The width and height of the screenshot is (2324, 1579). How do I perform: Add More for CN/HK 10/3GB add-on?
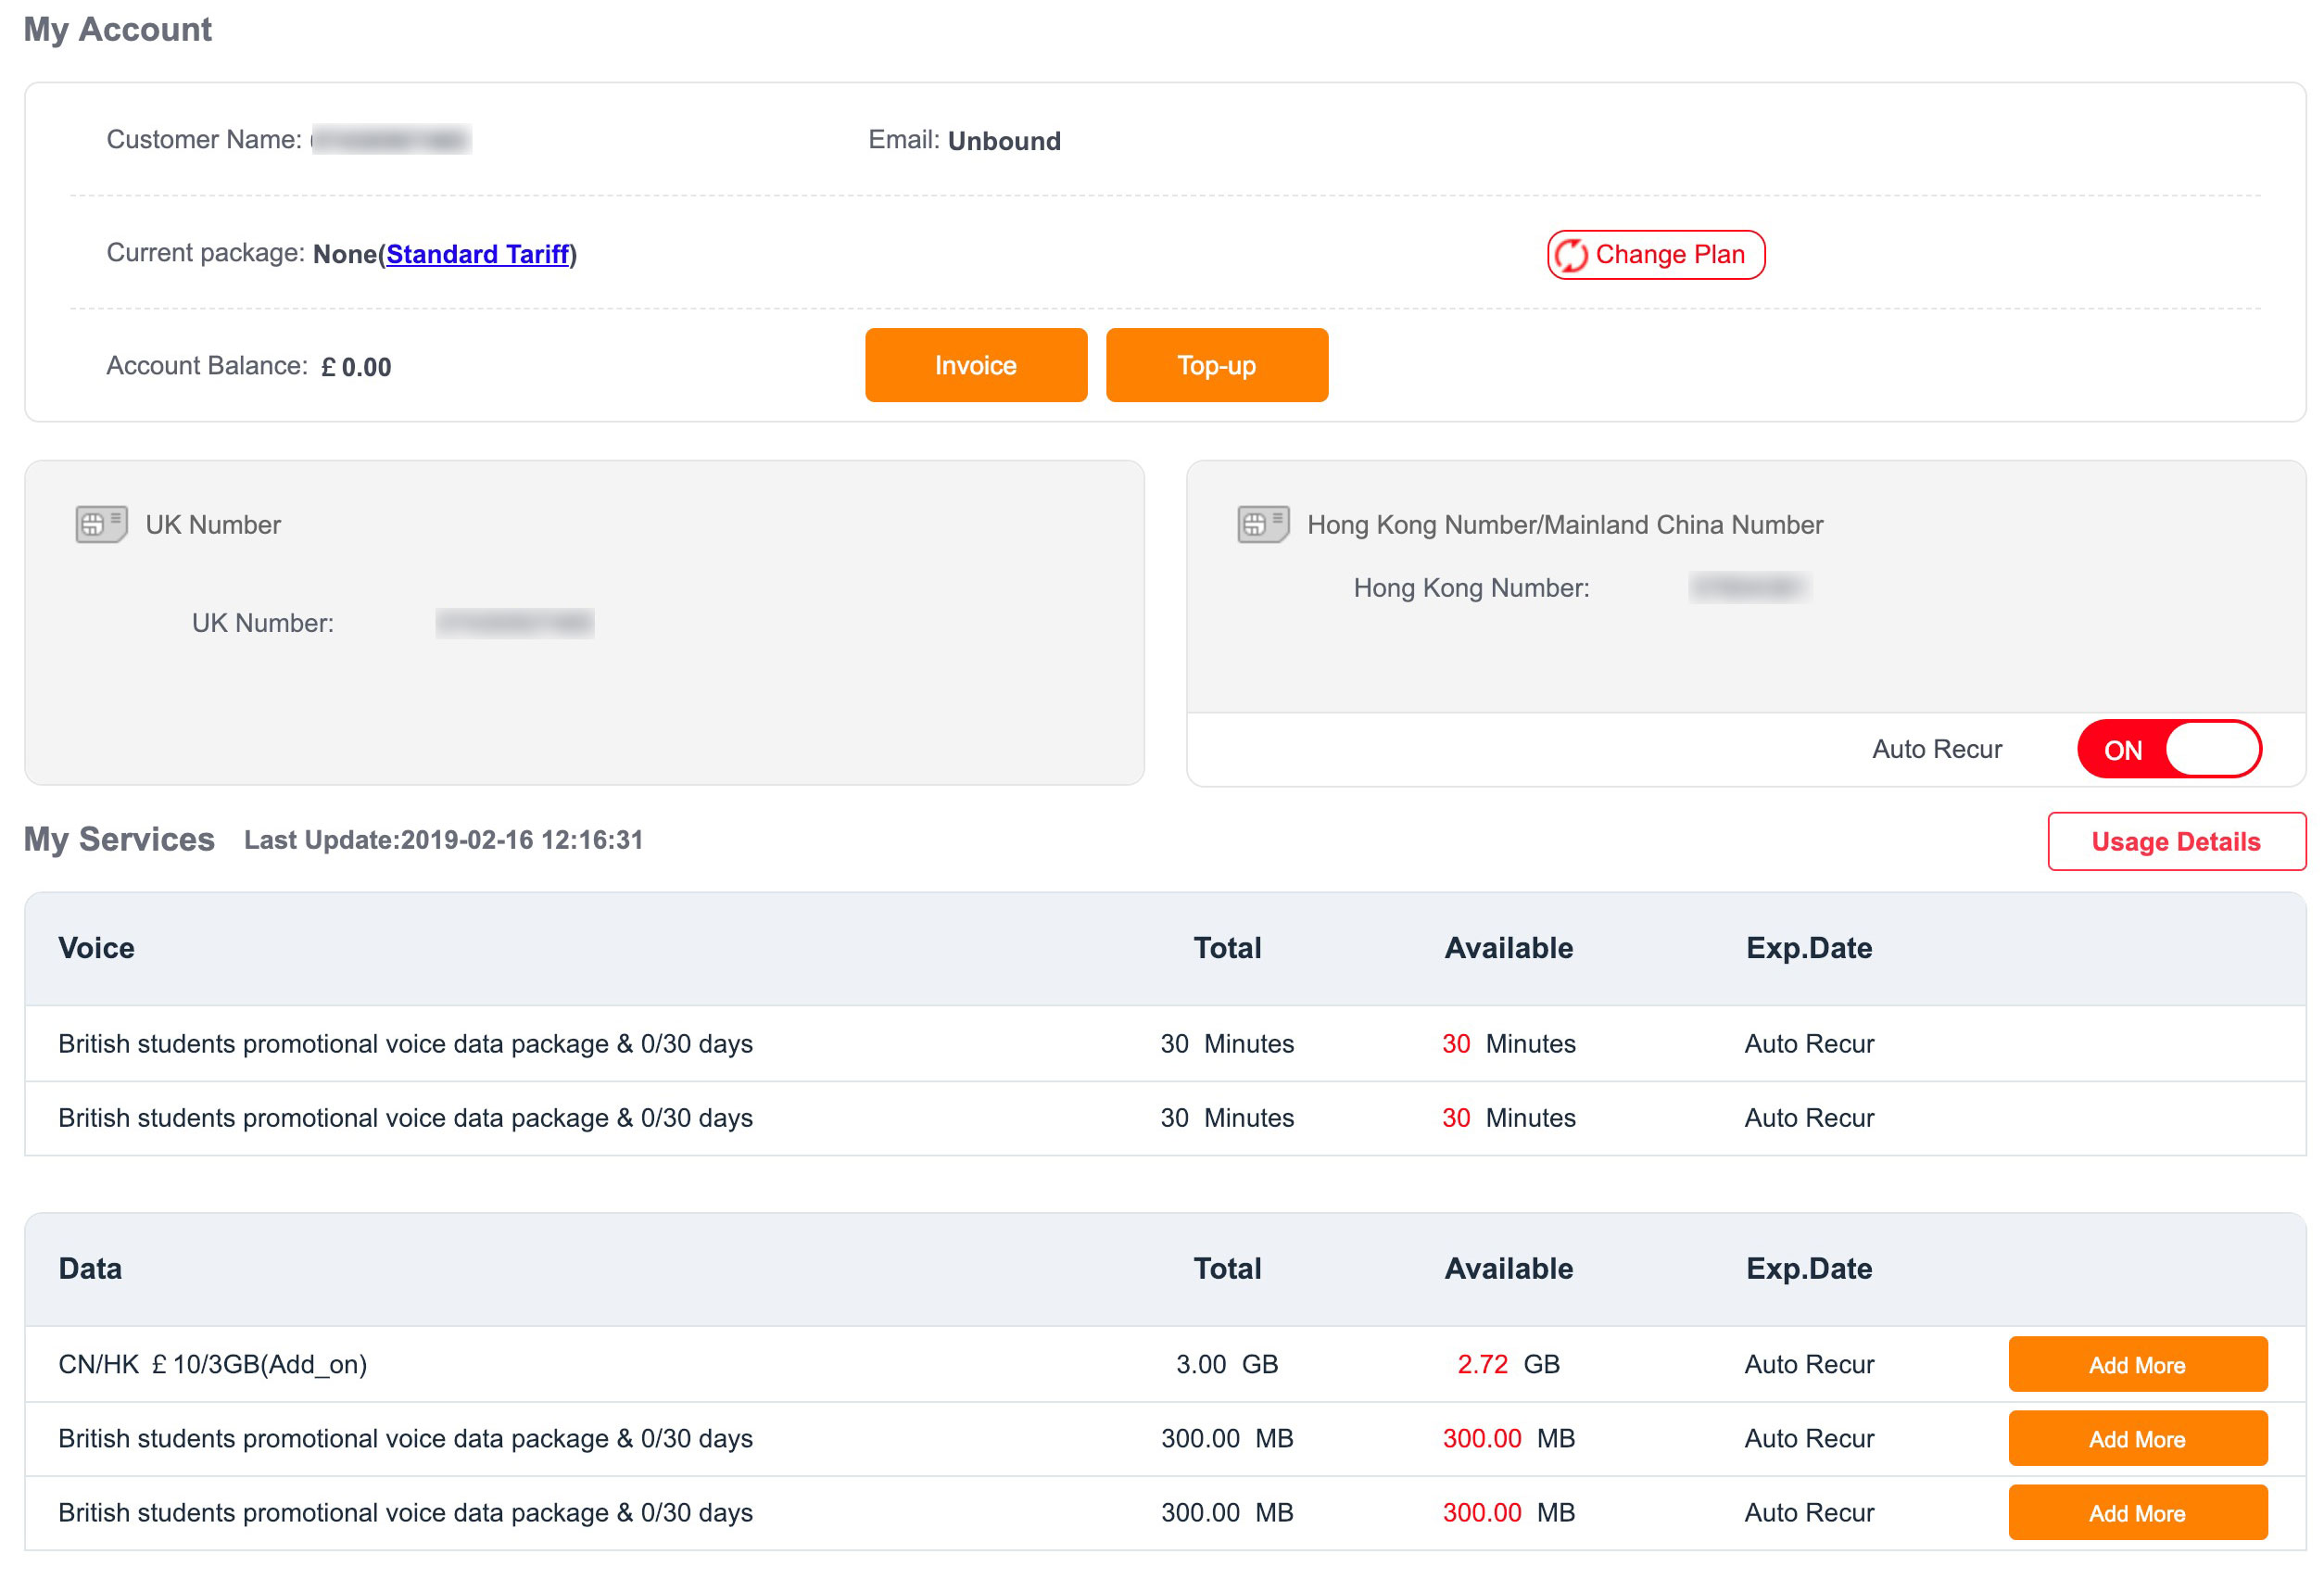2137,1364
